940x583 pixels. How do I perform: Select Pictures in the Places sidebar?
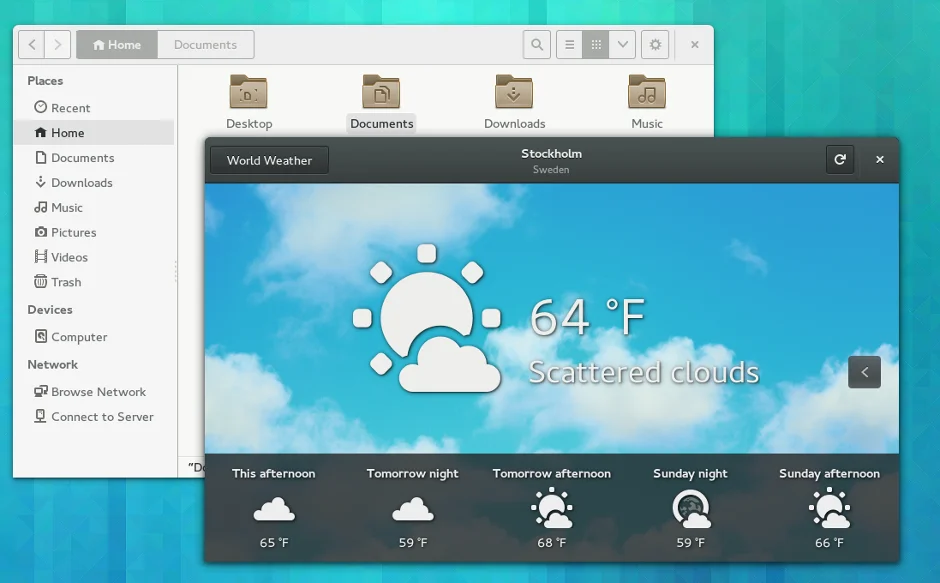click(x=74, y=232)
